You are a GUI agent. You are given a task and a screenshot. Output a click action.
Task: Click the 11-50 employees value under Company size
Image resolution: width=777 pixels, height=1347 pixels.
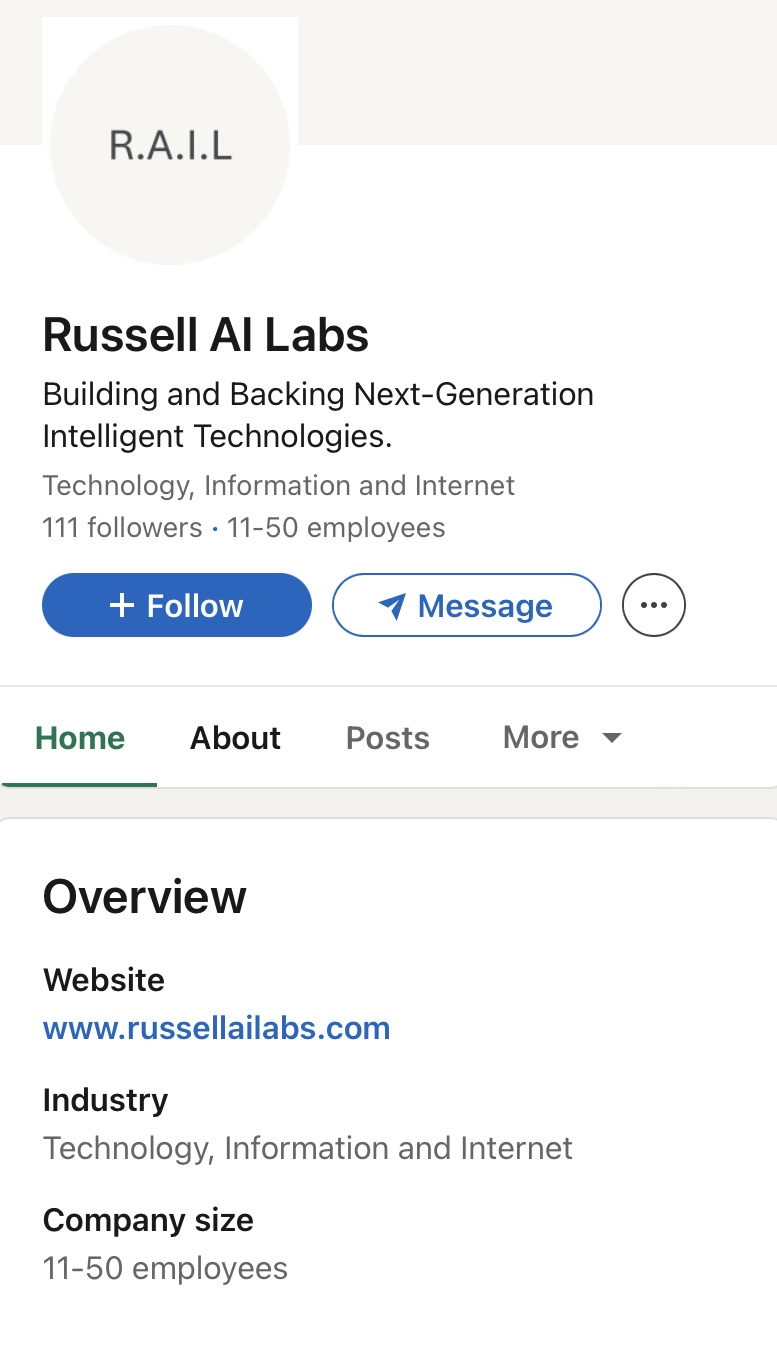coord(165,1268)
